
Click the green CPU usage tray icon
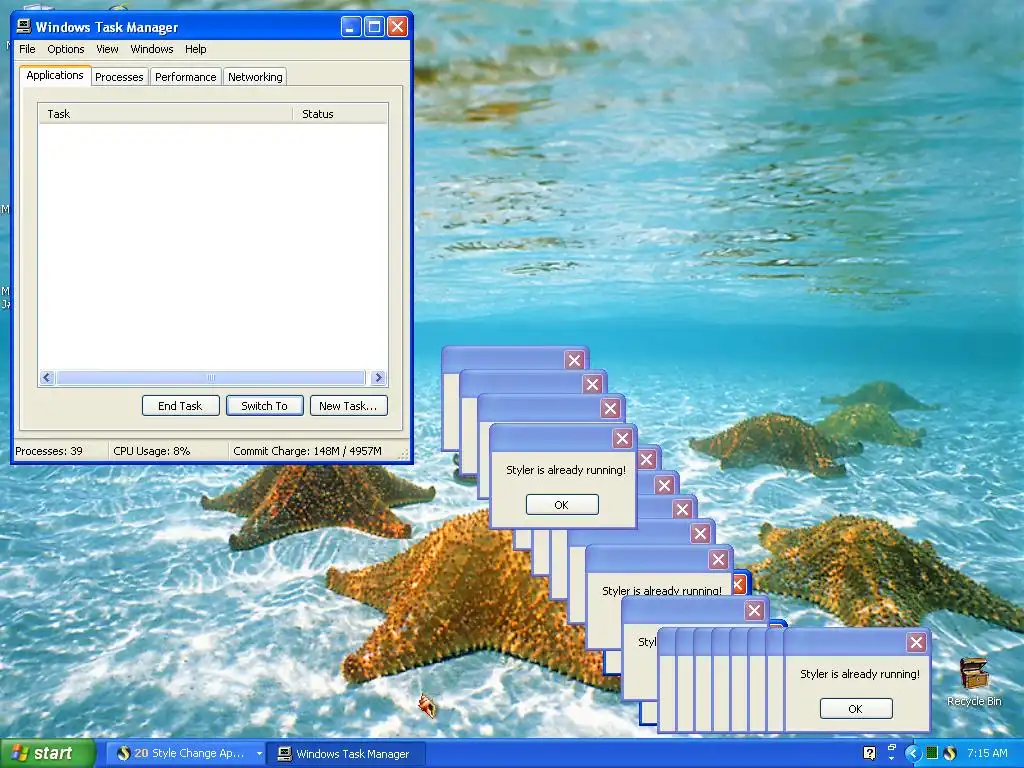pyautogui.click(x=932, y=754)
